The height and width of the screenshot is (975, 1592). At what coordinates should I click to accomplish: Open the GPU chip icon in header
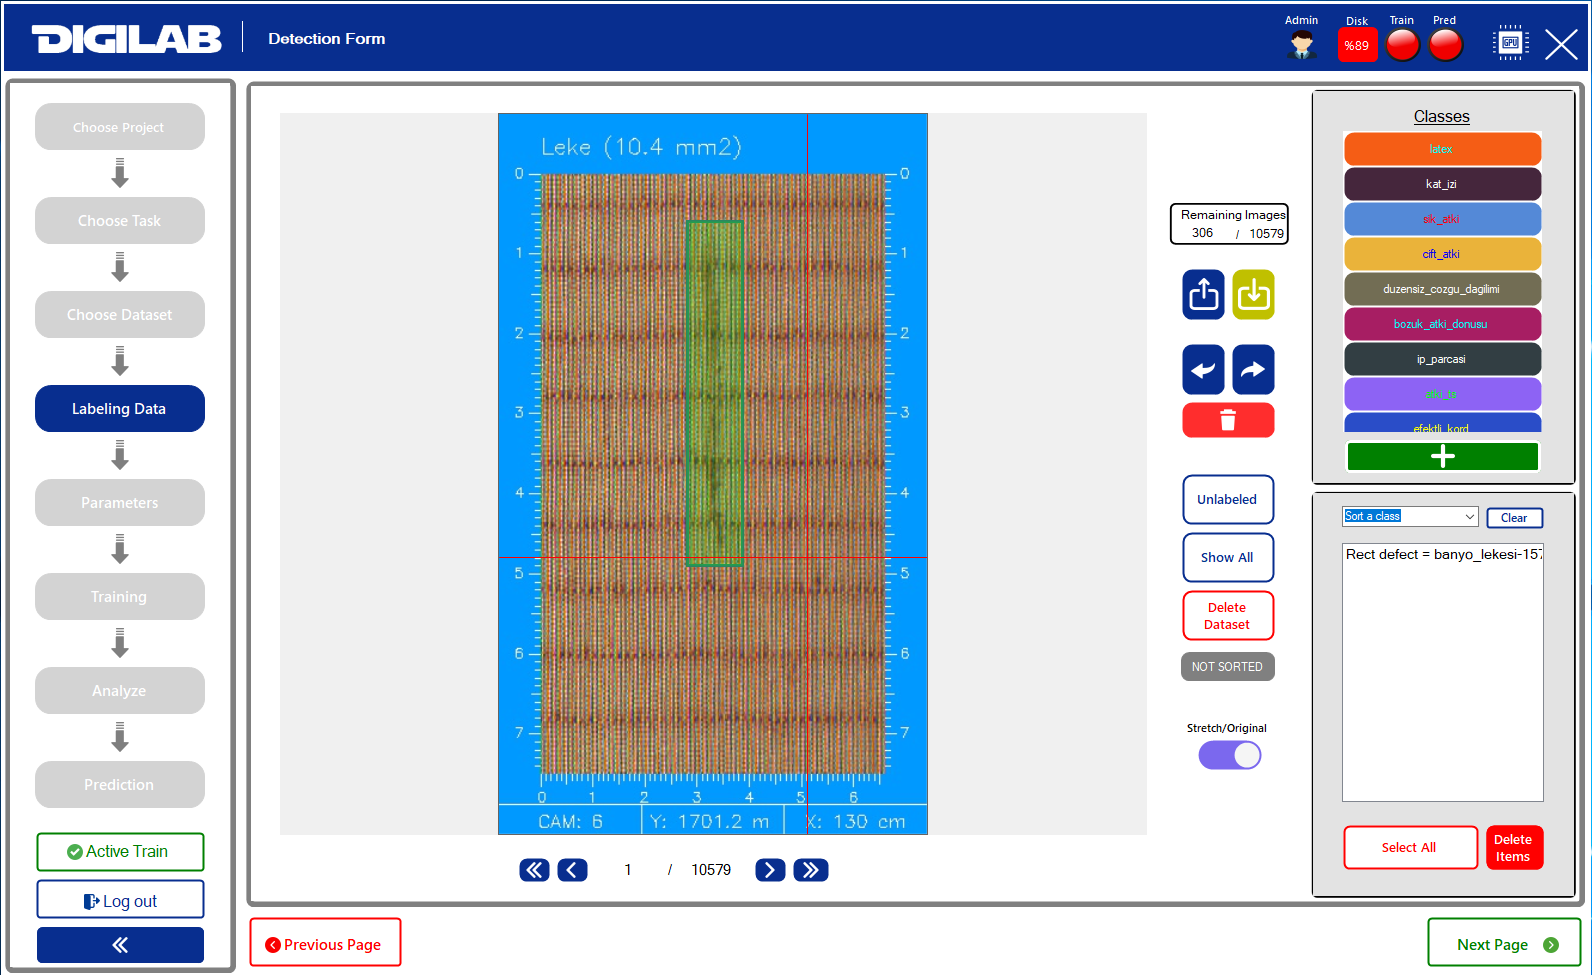(x=1510, y=43)
